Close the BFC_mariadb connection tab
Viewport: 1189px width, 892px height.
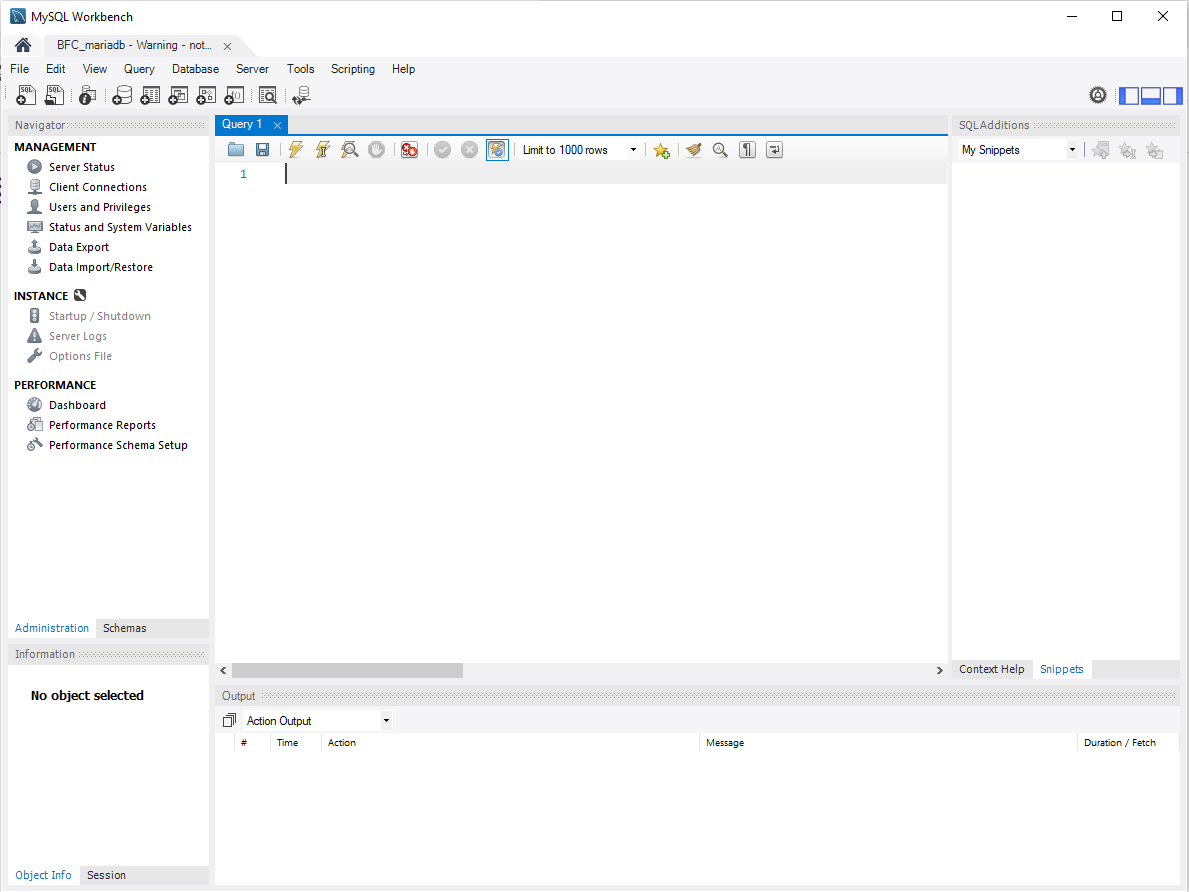[227, 46]
